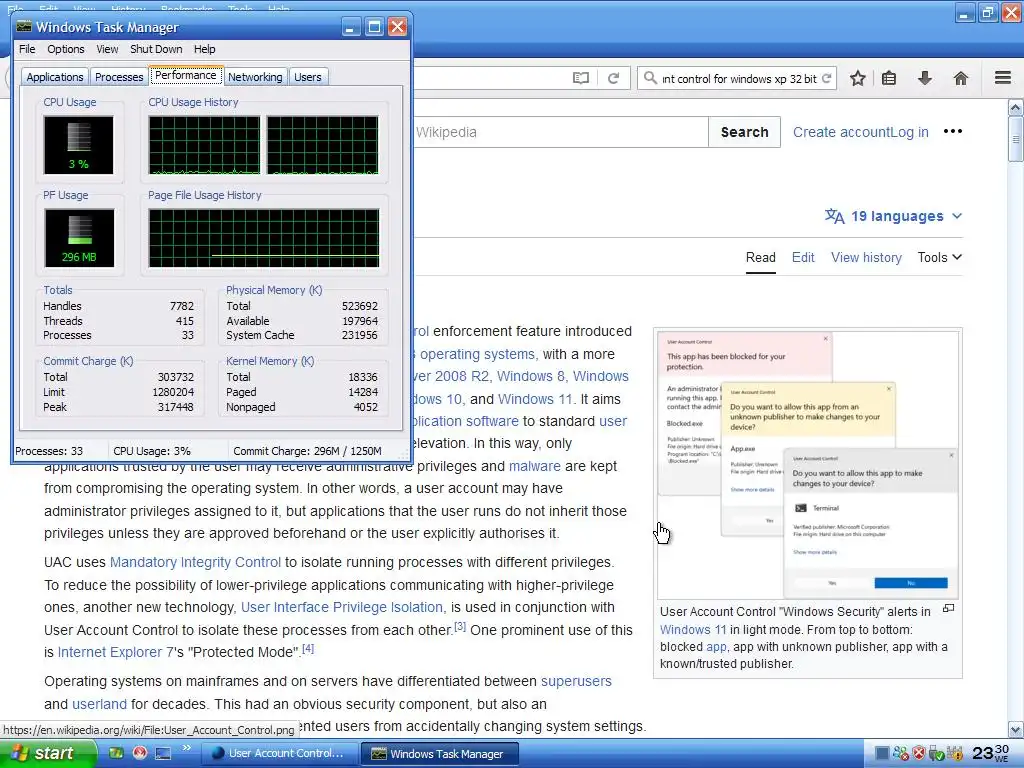Click the Windows Task Manager taskbar button
1024x768 pixels.
[440, 754]
